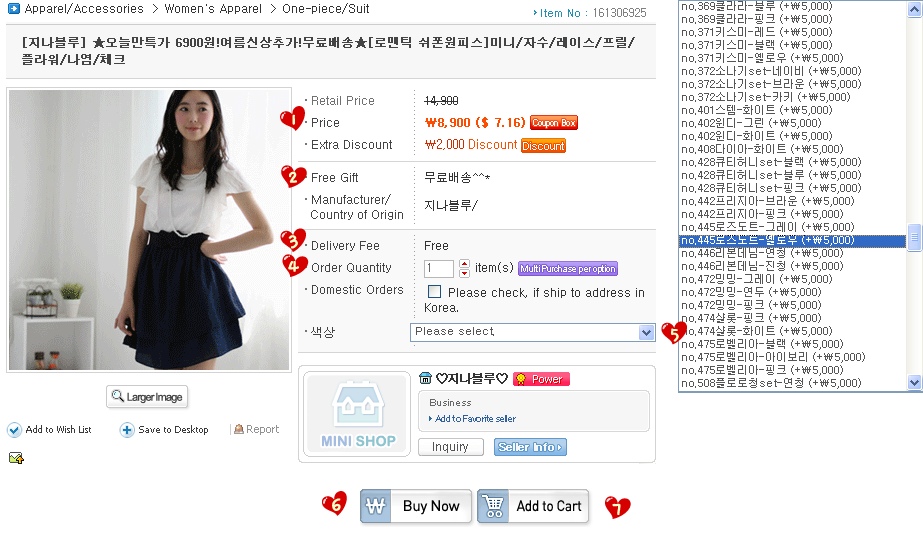This screenshot has height=535, width=923.
Task: Click the Seller Info button
Action: [530, 447]
